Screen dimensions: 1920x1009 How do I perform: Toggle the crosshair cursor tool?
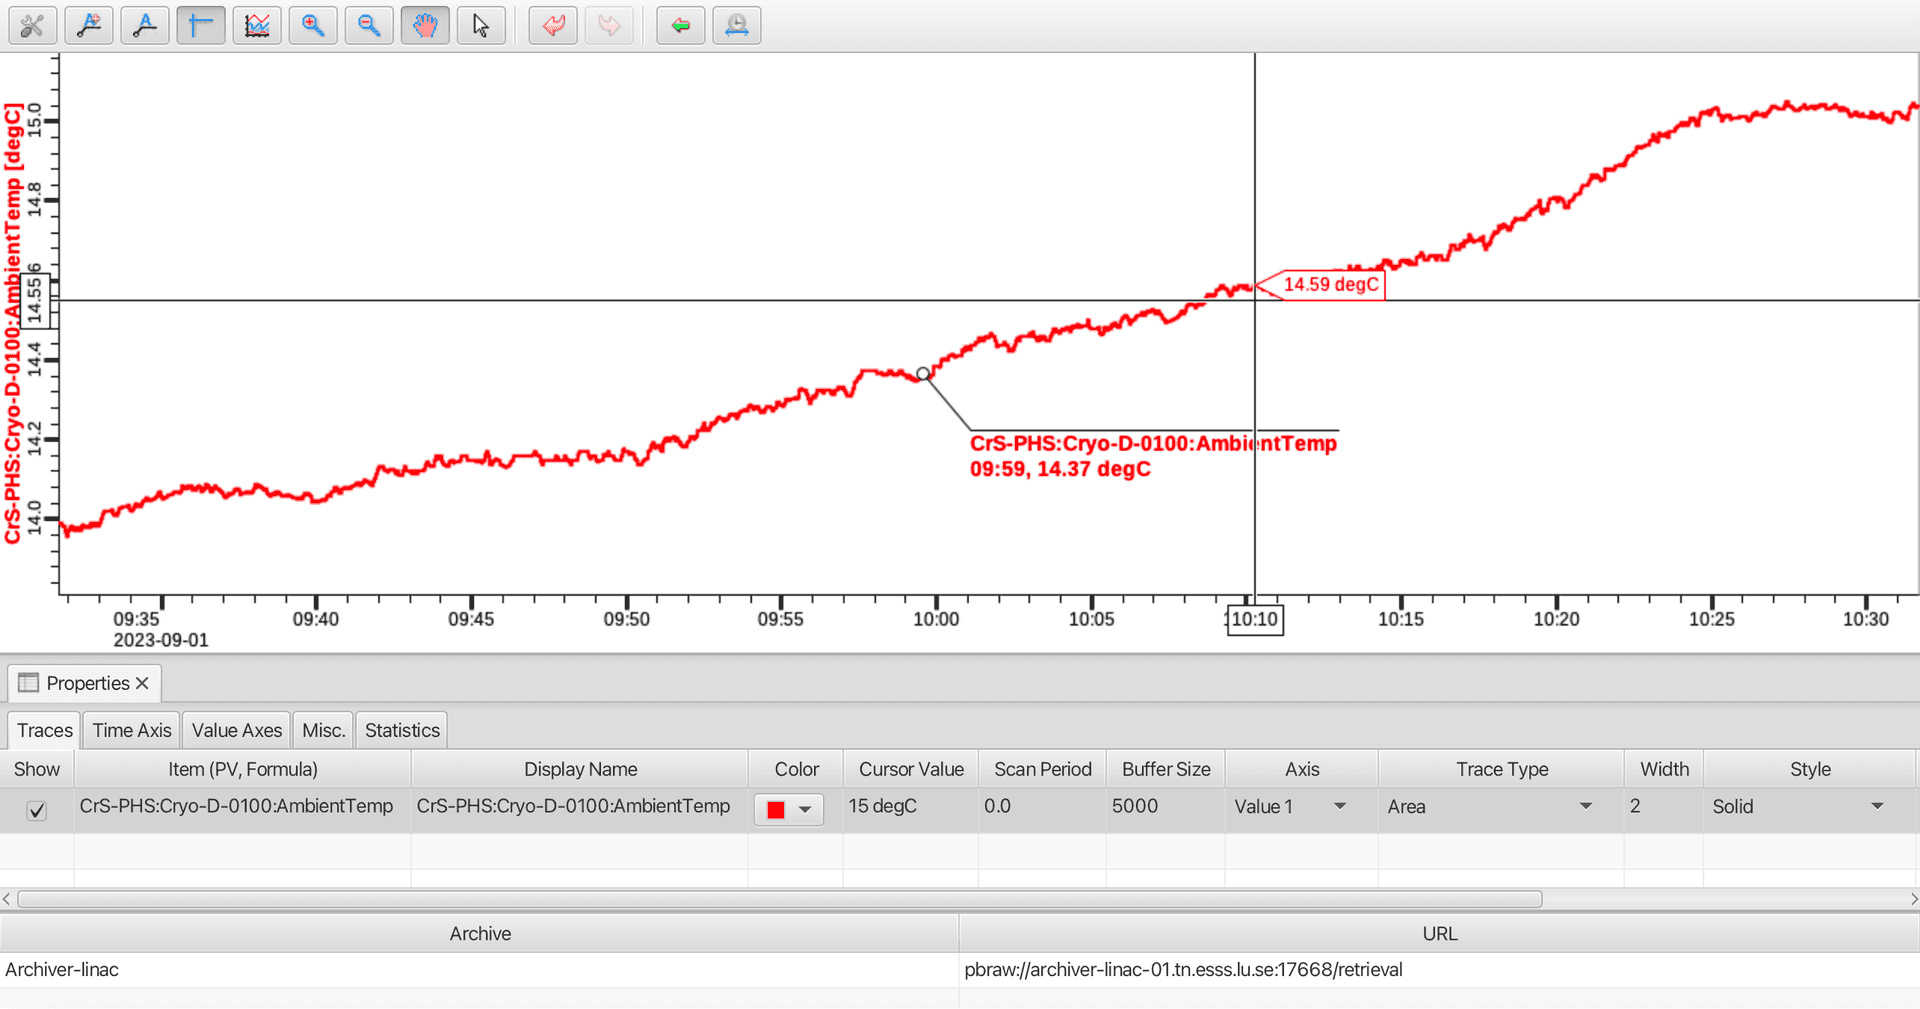(201, 25)
